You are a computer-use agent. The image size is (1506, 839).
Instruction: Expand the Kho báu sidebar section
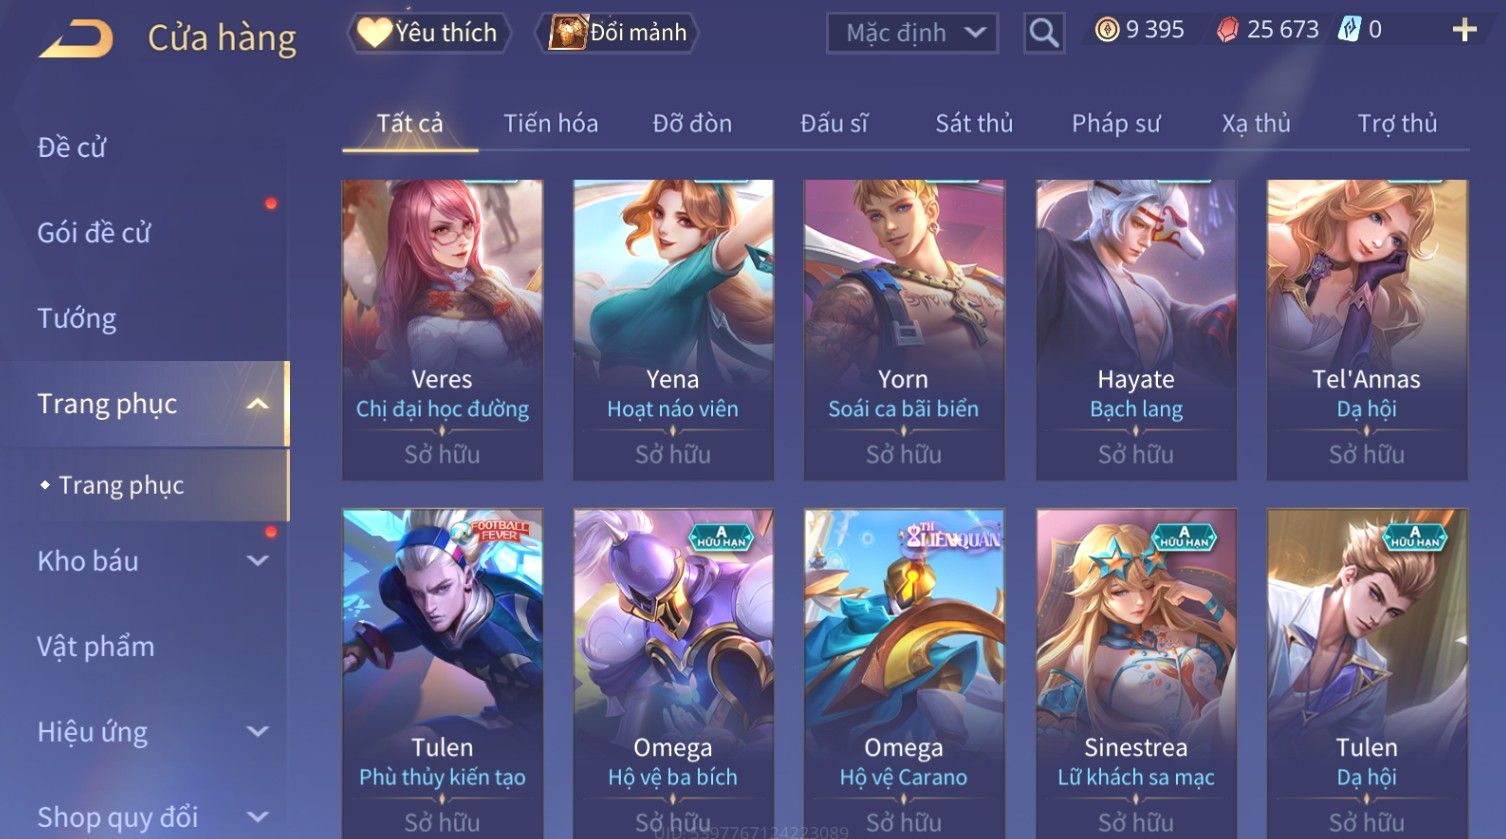[257, 561]
